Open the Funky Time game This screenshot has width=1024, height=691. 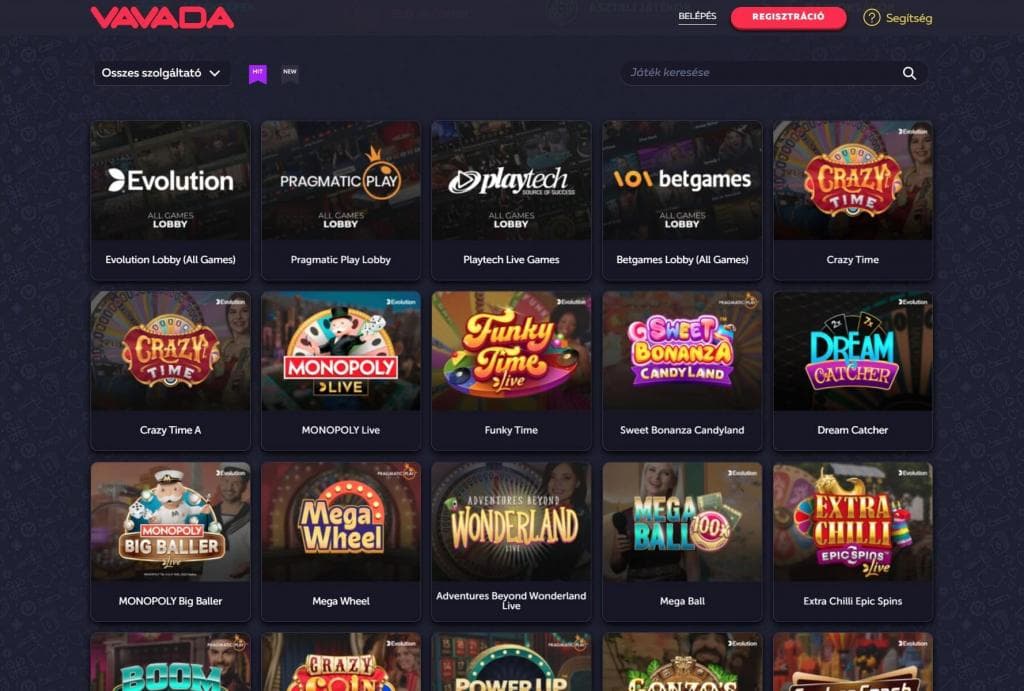(511, 371)
